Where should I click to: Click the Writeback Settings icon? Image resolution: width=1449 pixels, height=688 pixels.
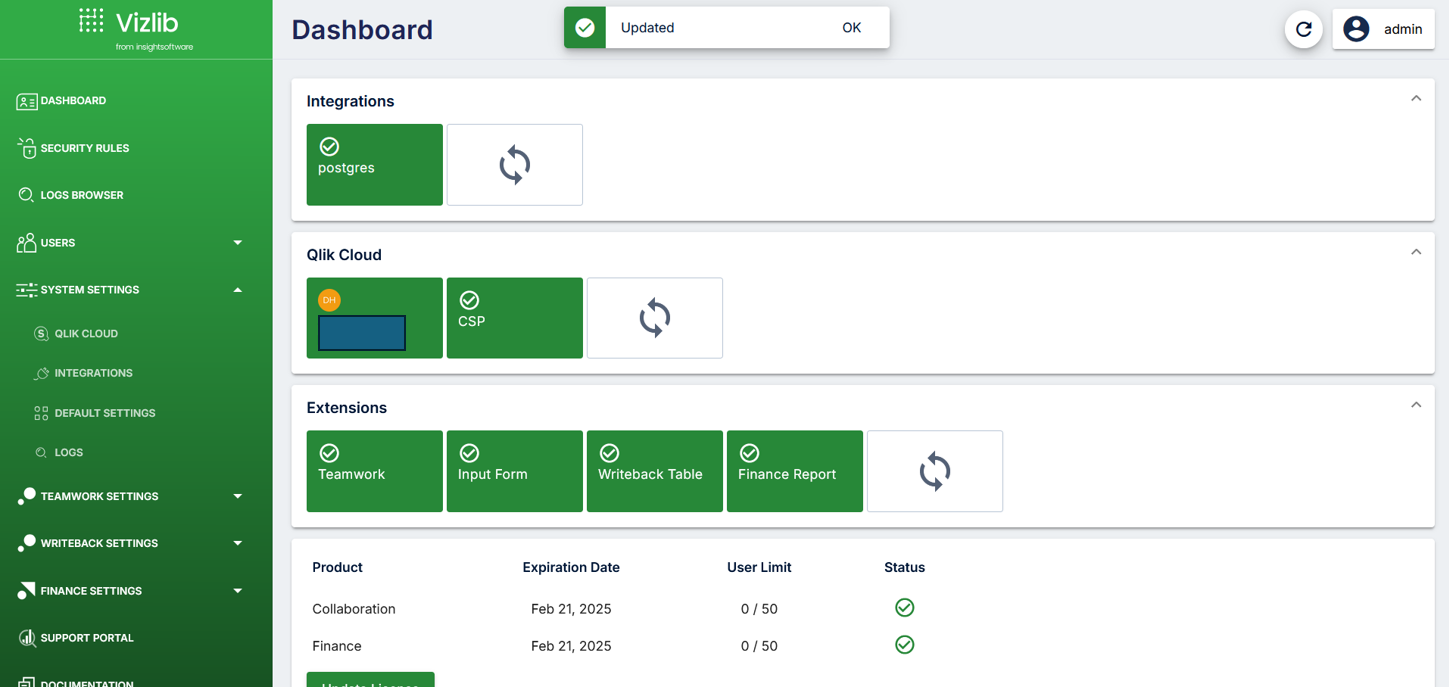click(x=27, y=543)
